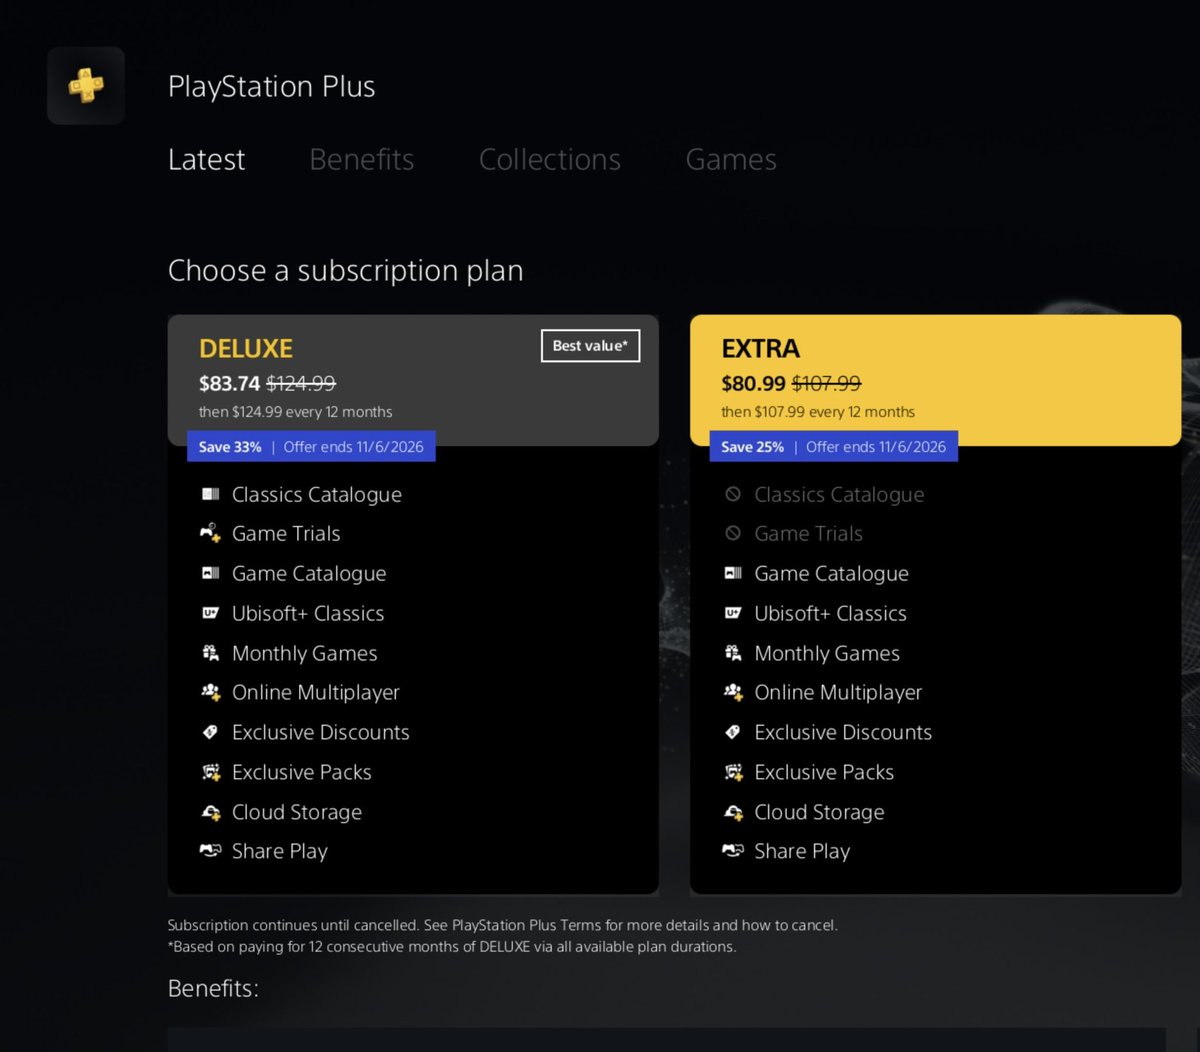
Task: Click DELUXE Exclusive Packs icon
Action: point(210,772)
